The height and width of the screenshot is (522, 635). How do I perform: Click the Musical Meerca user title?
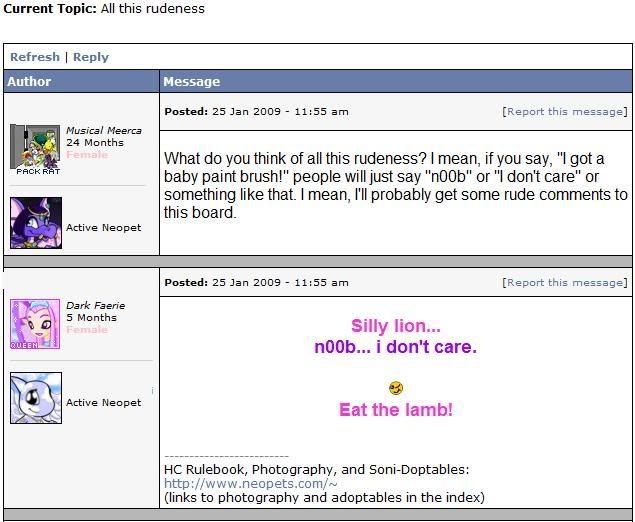pos(104,131)
